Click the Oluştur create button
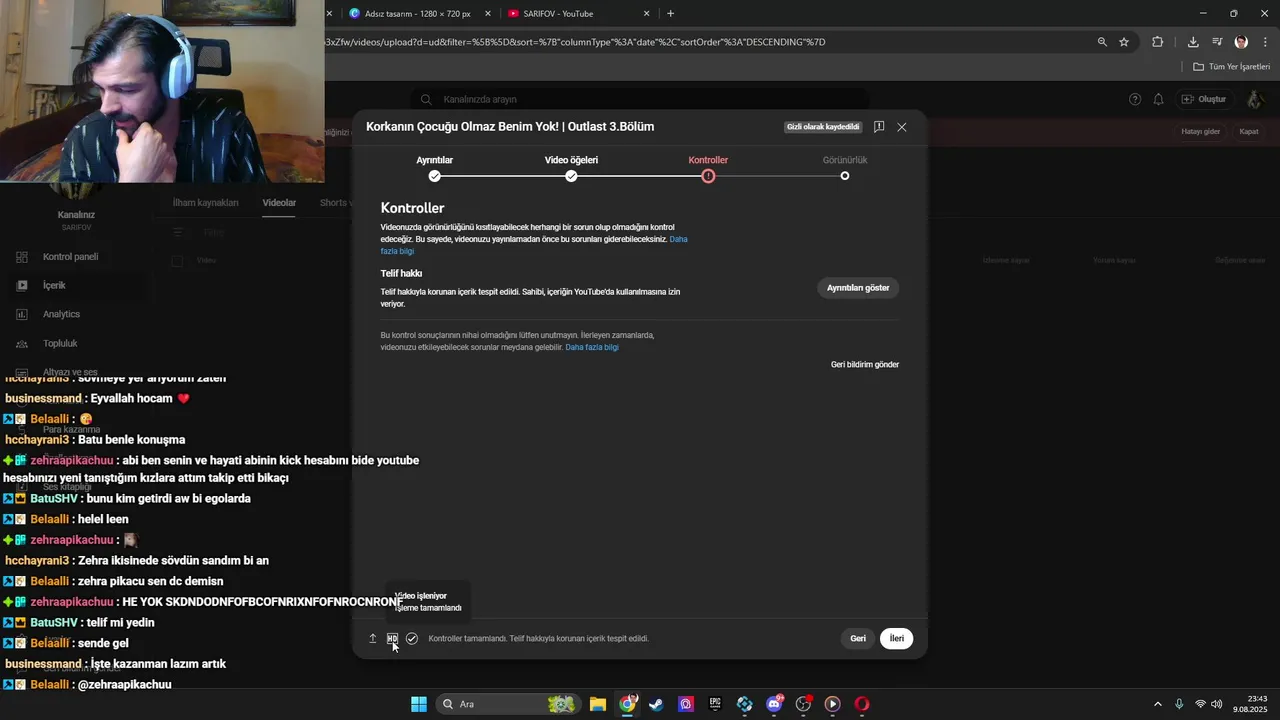The height and width of the screenshot is (720, 1280). (1204, 99)
